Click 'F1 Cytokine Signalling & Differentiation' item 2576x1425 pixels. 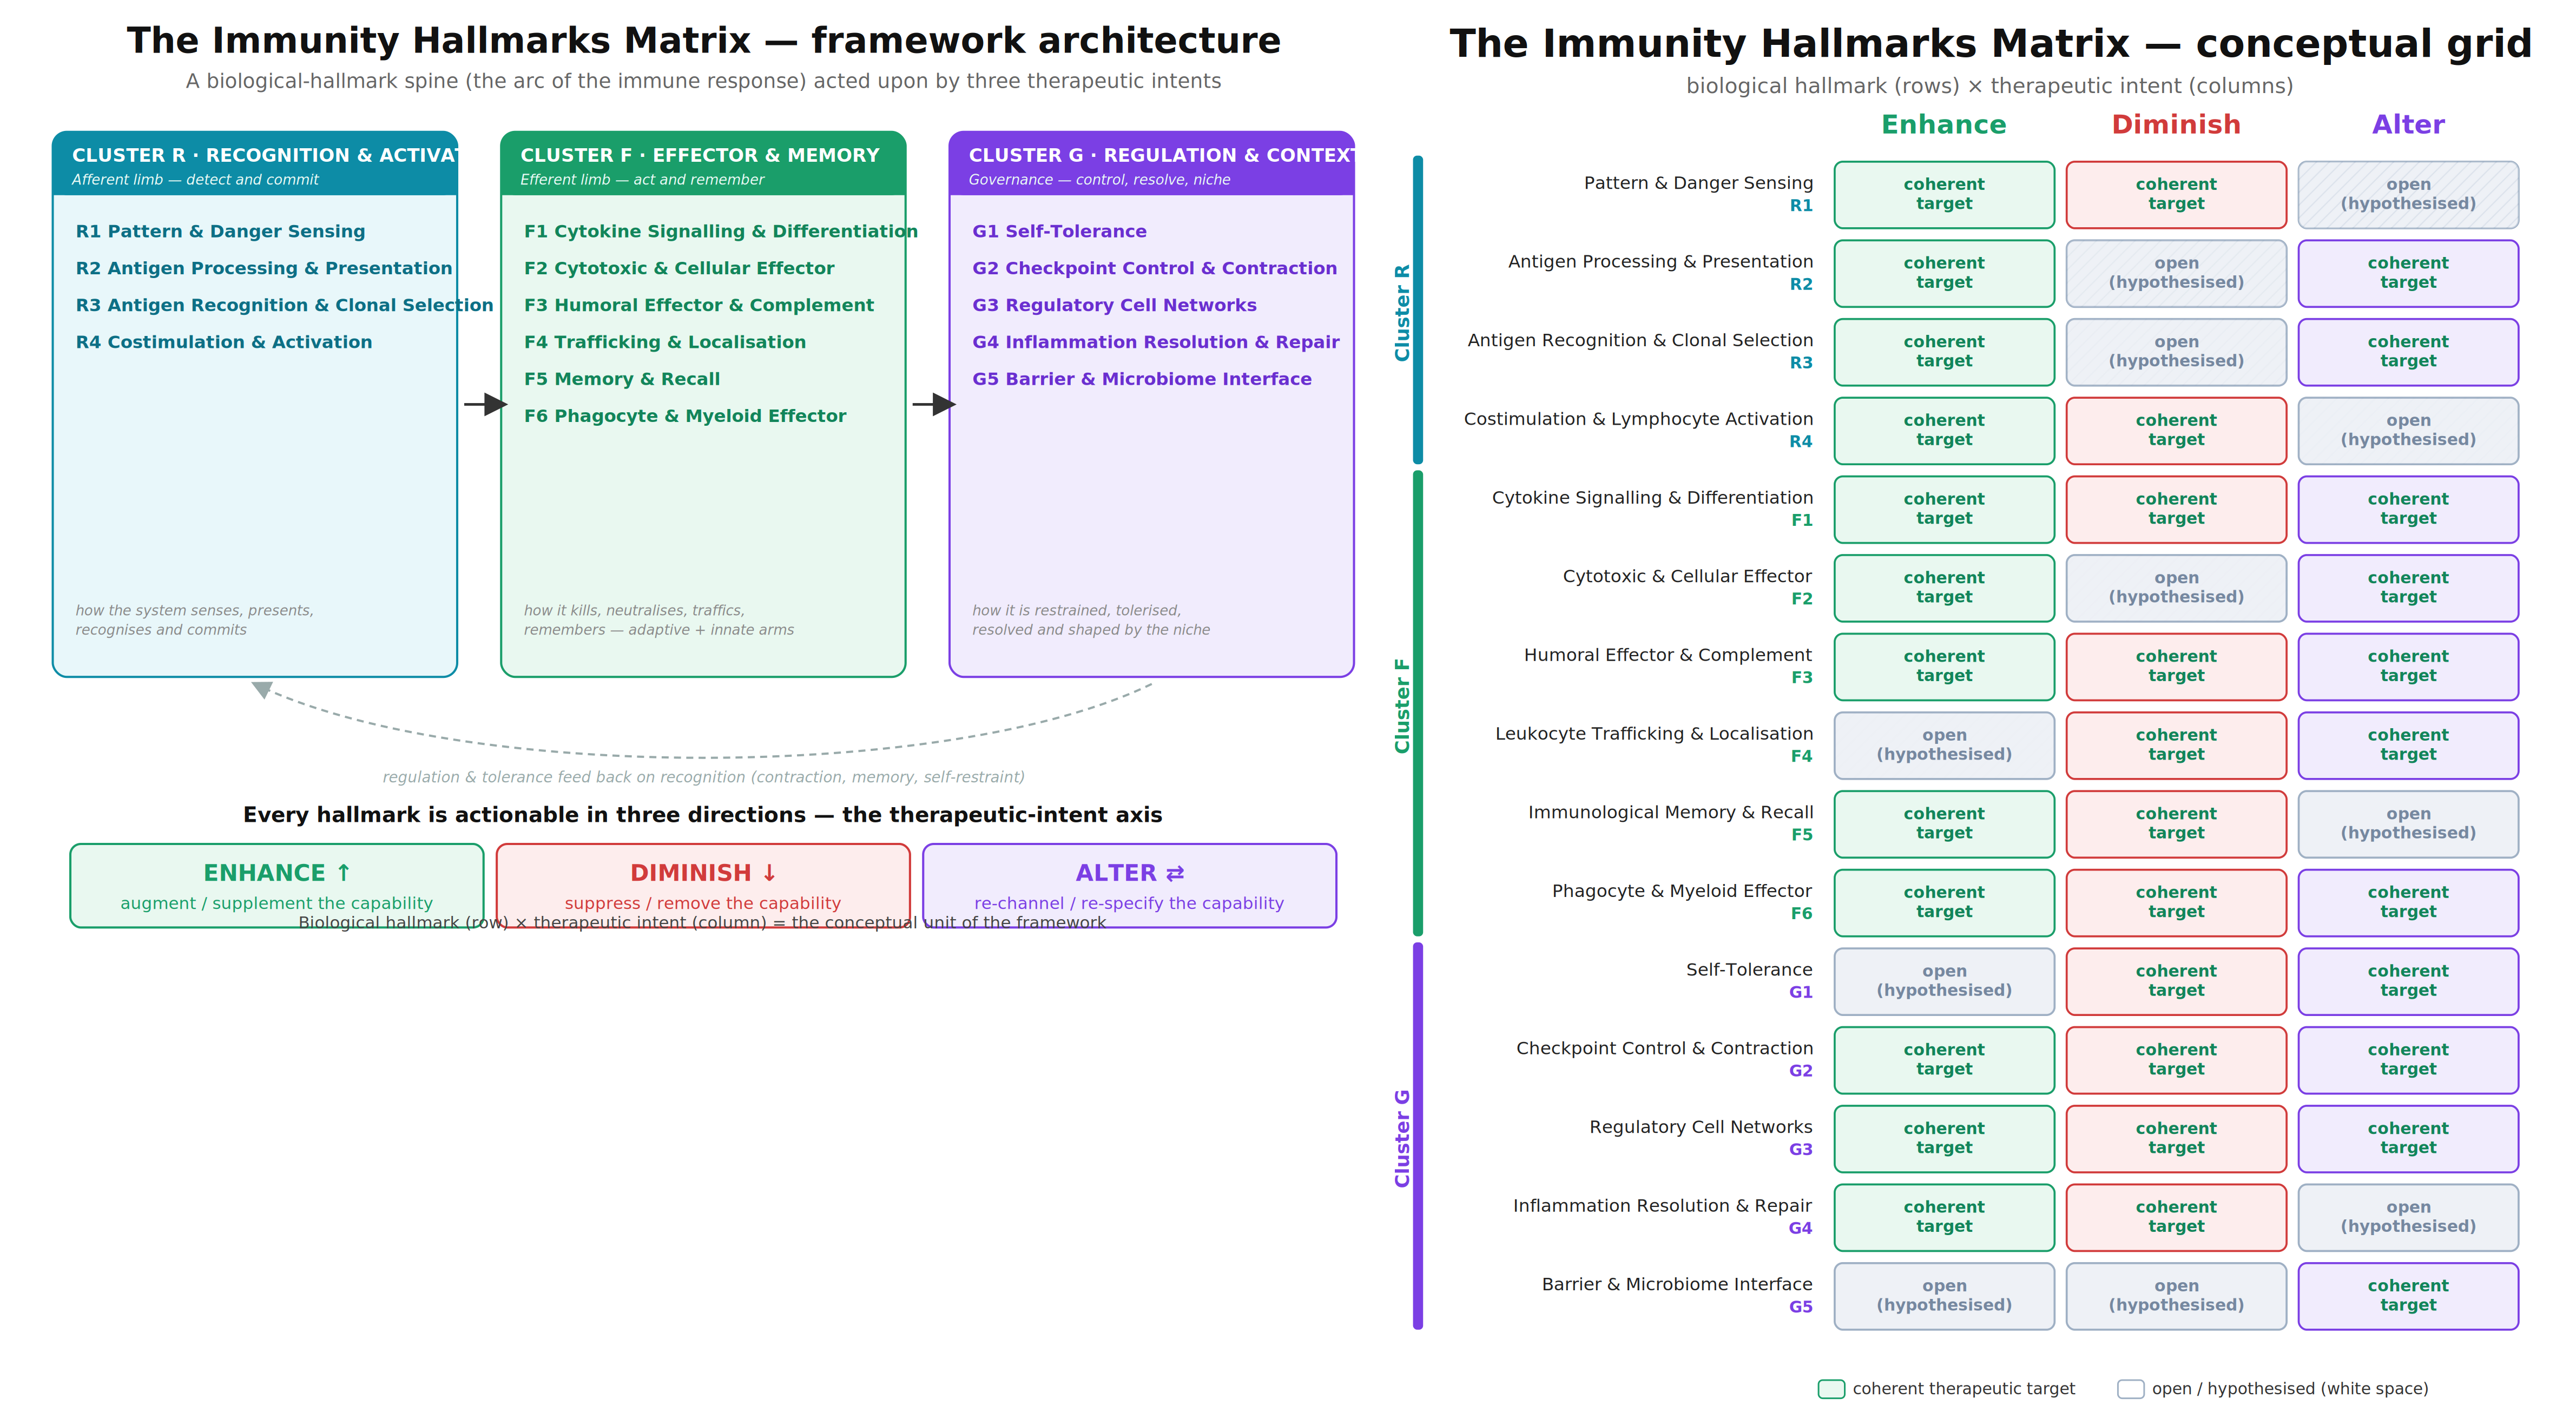tap(720, 231)
